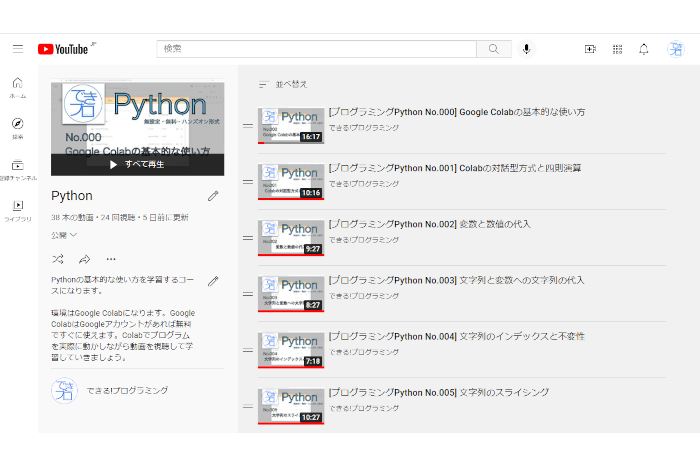Edit the playlist title Python pencil
Viewport: 700px width, 467px height.
pyautogui.click(x=213, y=196)
